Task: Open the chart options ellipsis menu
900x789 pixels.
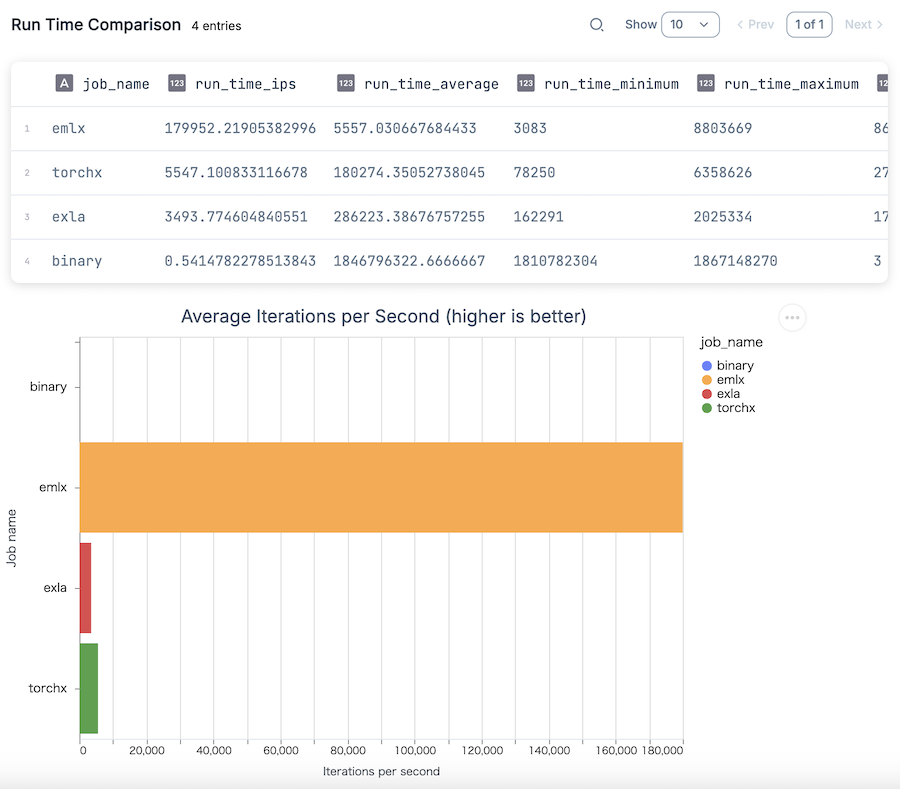Action: 792,317
